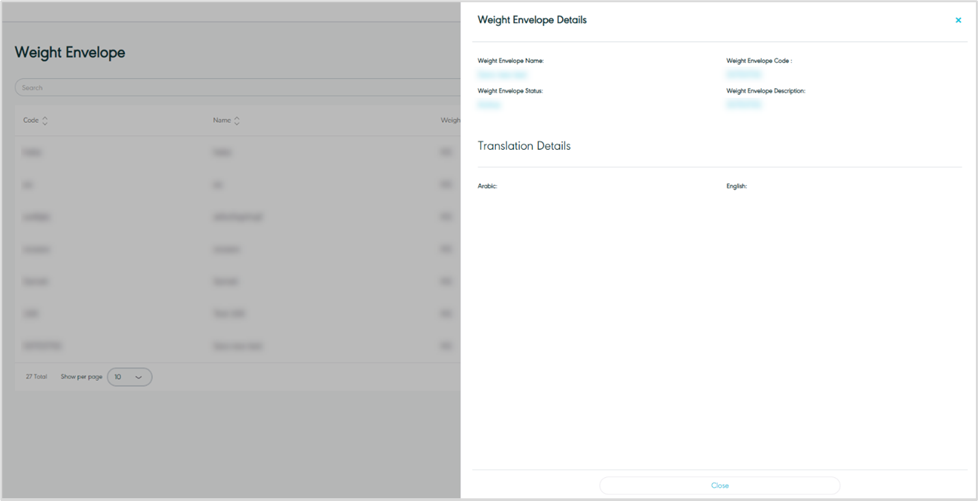Click the blurred Weight Envelope Status value
Viewport: 978px width, 501px height.
point(489,104)
